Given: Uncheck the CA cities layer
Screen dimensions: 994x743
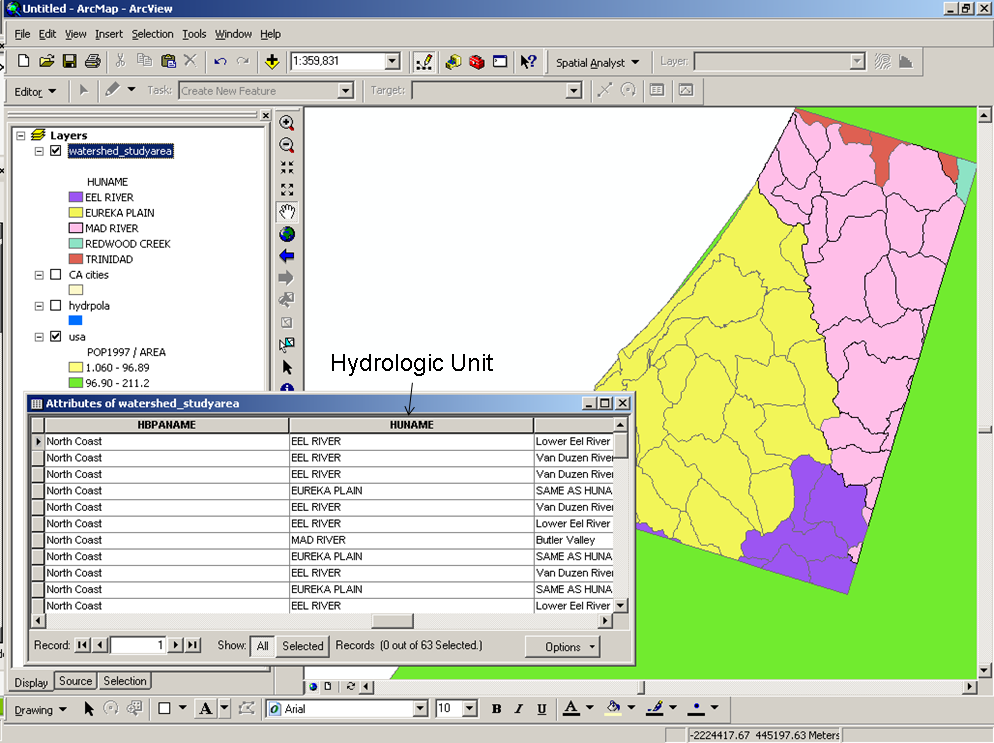Looking at the screenshot, I should click(x=55, y=274).
